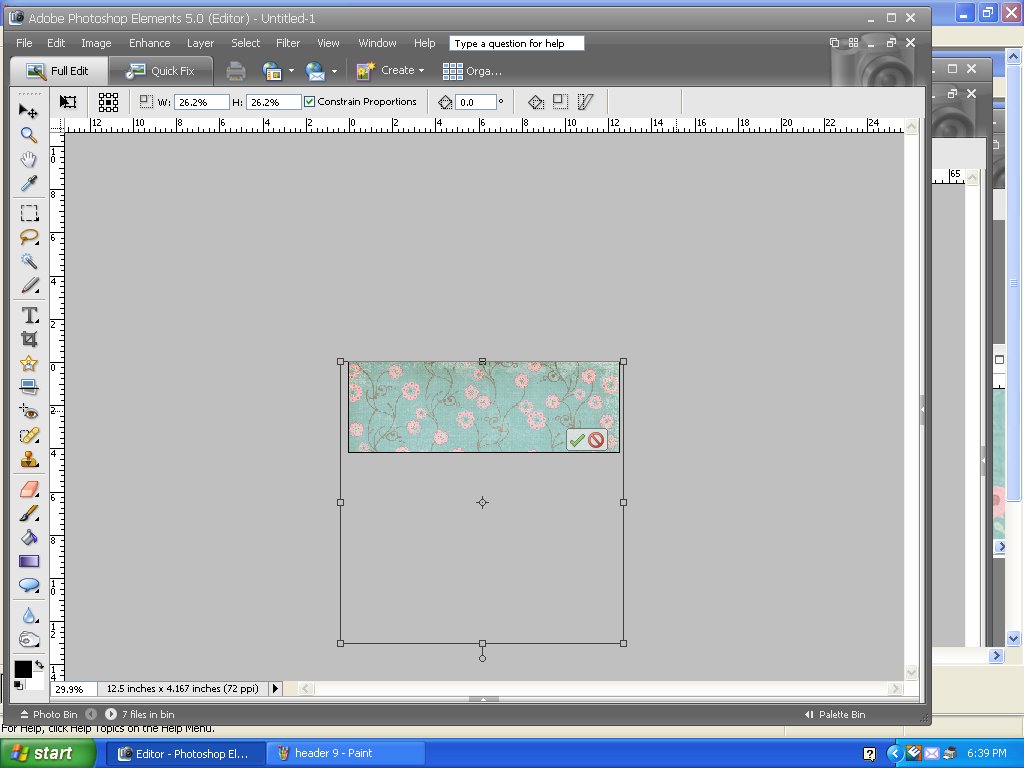
Task: Select the Cookie Cutter star tool
Action: 29,363
